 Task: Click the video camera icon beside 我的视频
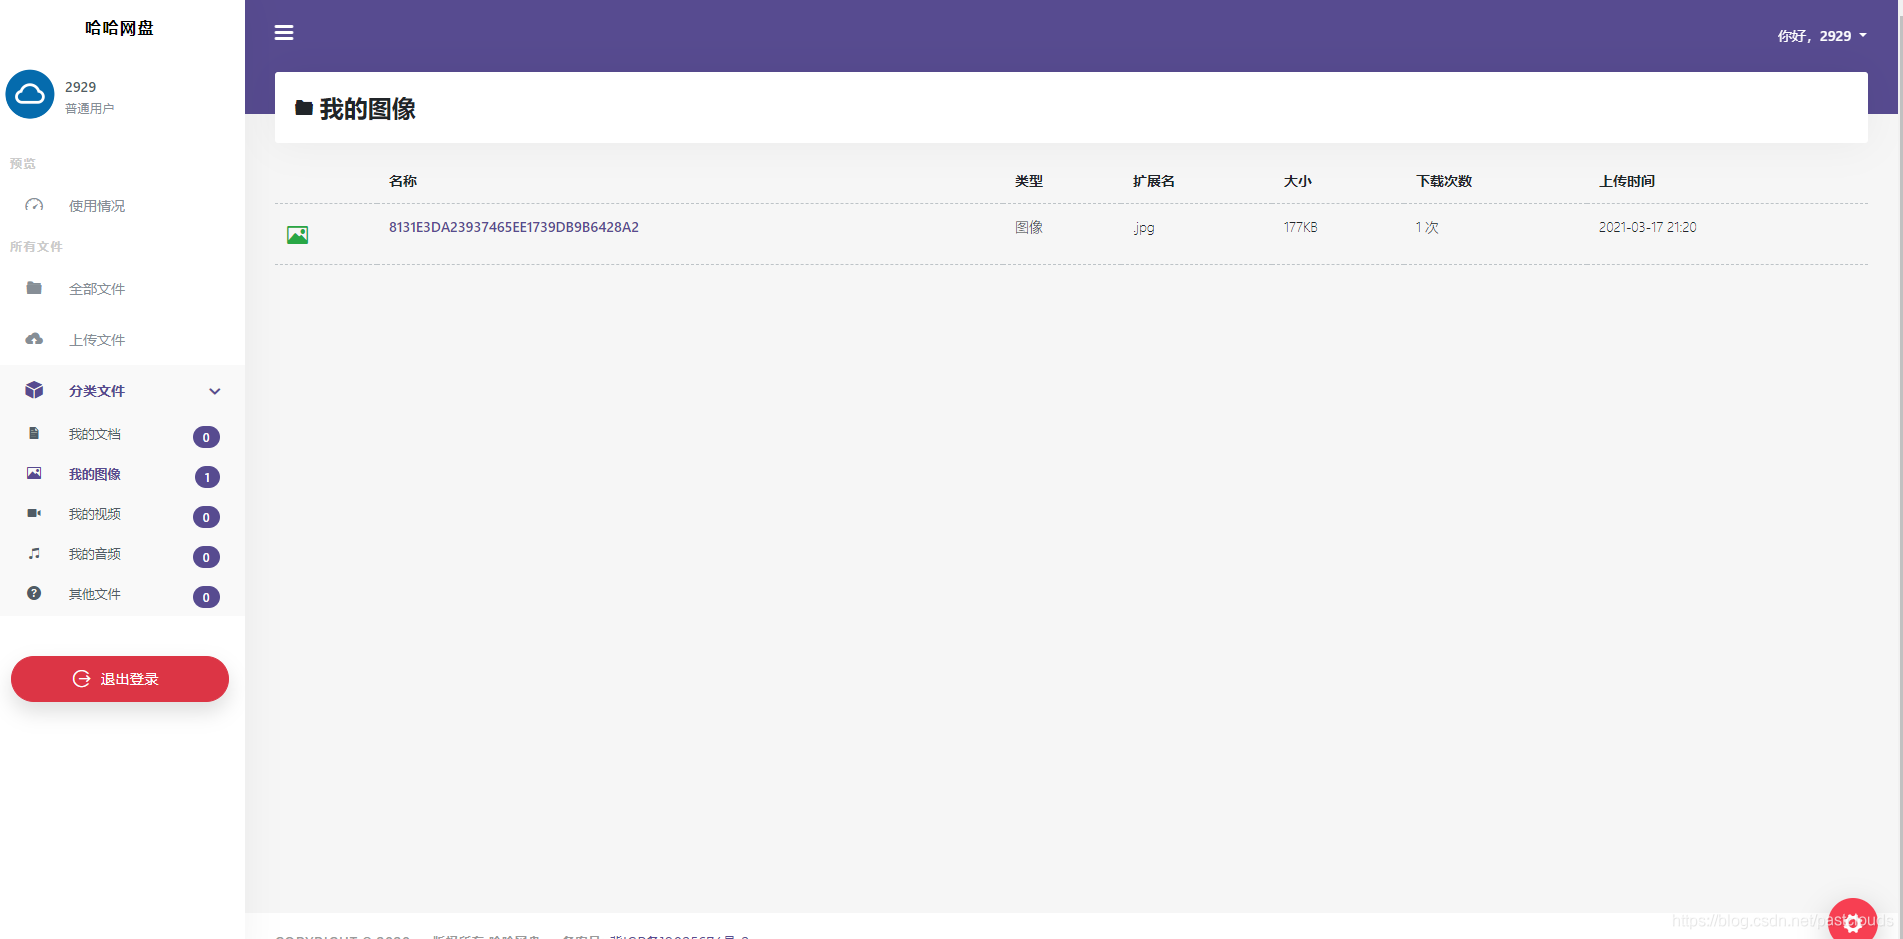click(x=34, y=513)
